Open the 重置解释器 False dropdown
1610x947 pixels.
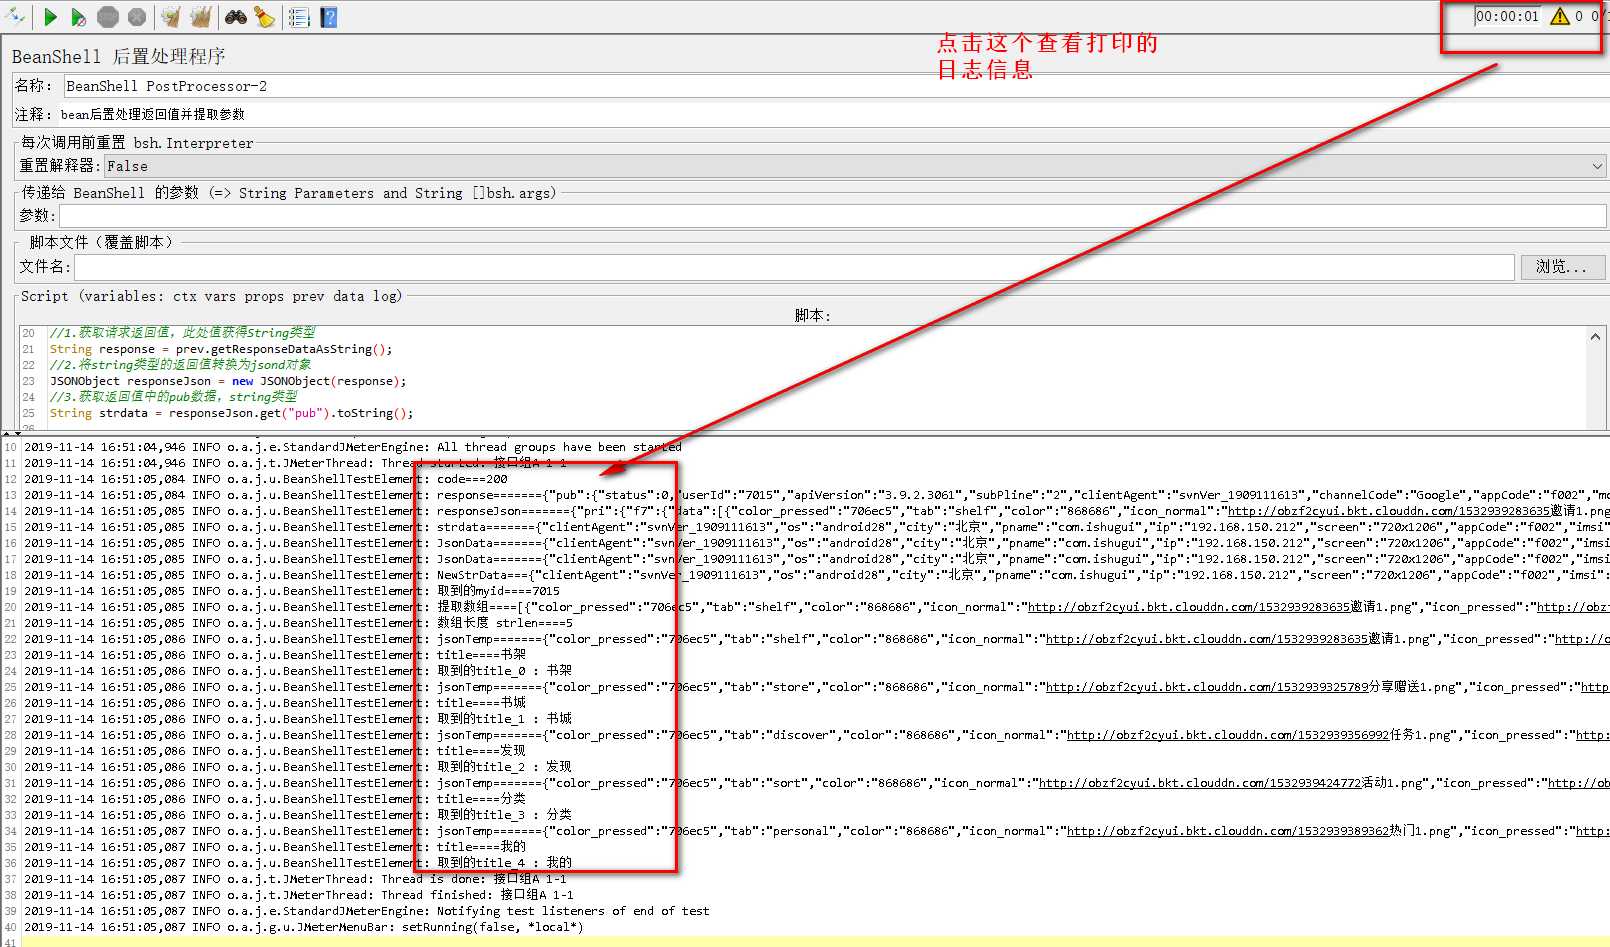click(x=855, y=166)
